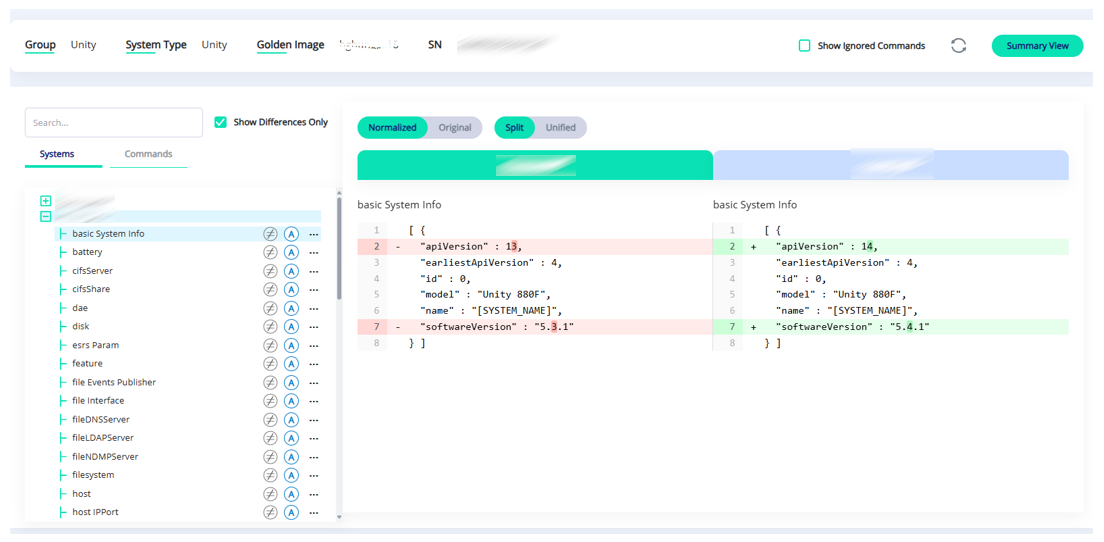Image resolution: width=1104 pixels, height=542 pixels.
Task: Select the filesystem tree item
Action: pyautogui.click(x=93, y=475)
